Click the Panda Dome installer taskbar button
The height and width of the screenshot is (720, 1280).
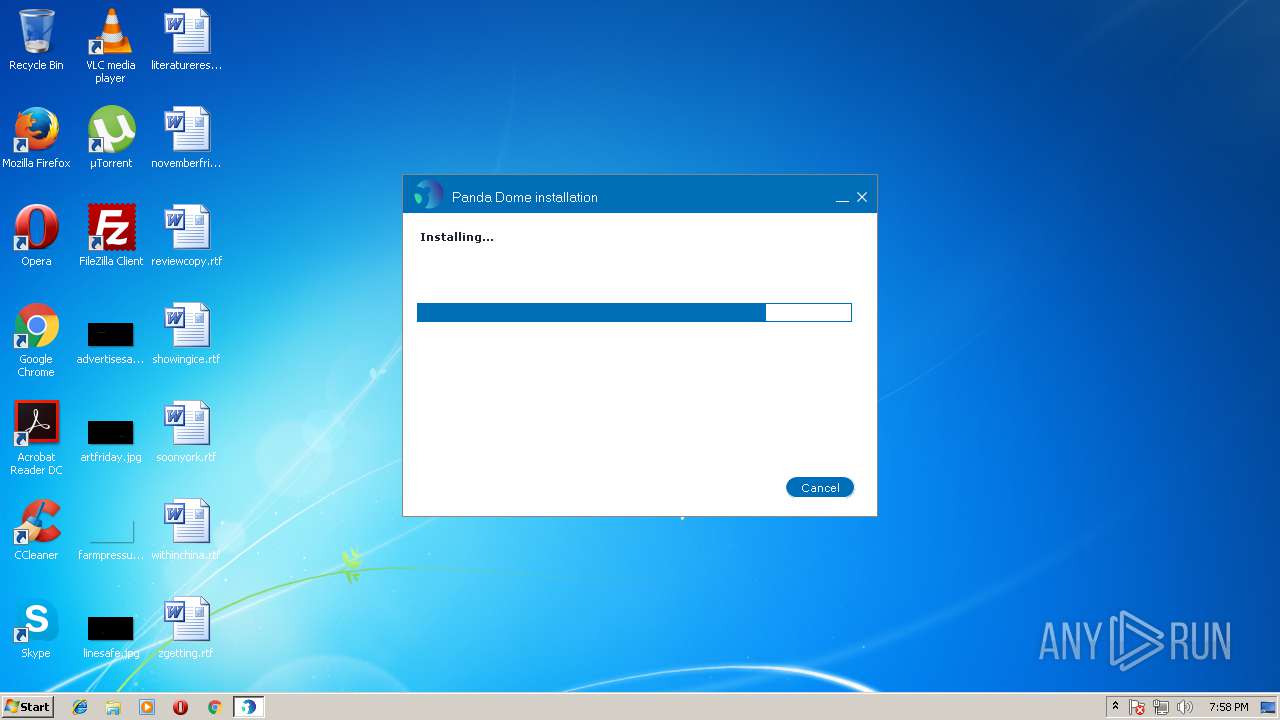coord(248,707)
